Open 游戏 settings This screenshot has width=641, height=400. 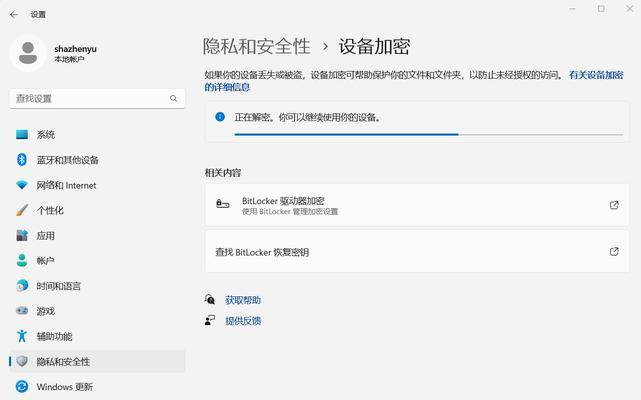click(x=97, y=311)
